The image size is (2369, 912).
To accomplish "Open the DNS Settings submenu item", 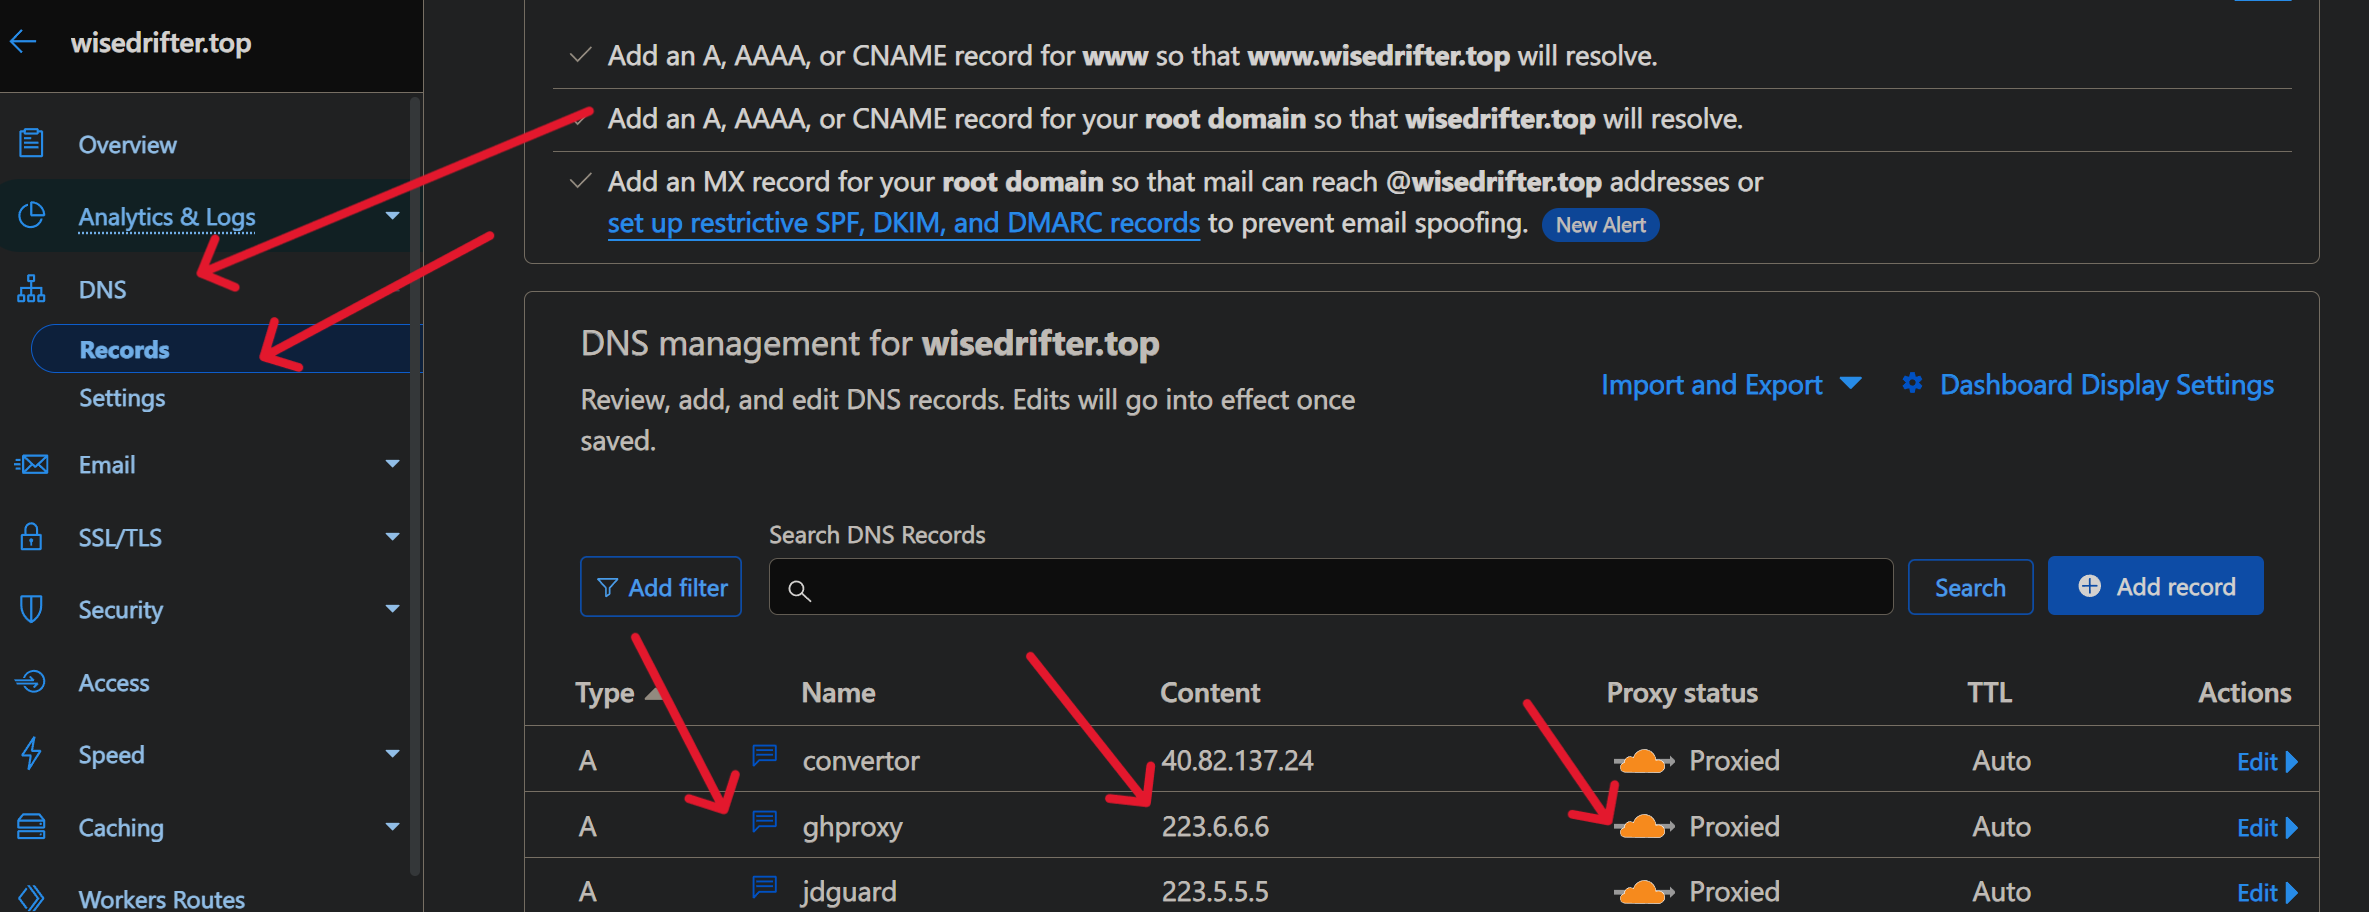I will (x=122, y=398).
